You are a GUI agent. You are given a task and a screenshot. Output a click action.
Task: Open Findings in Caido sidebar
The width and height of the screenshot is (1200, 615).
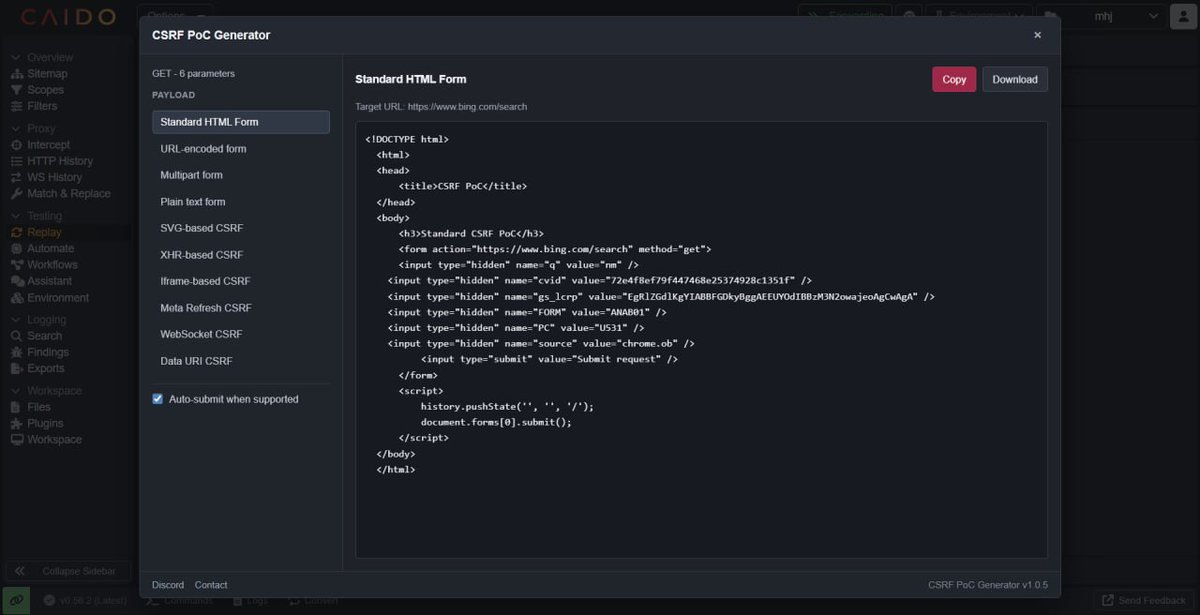click(48, 352)
